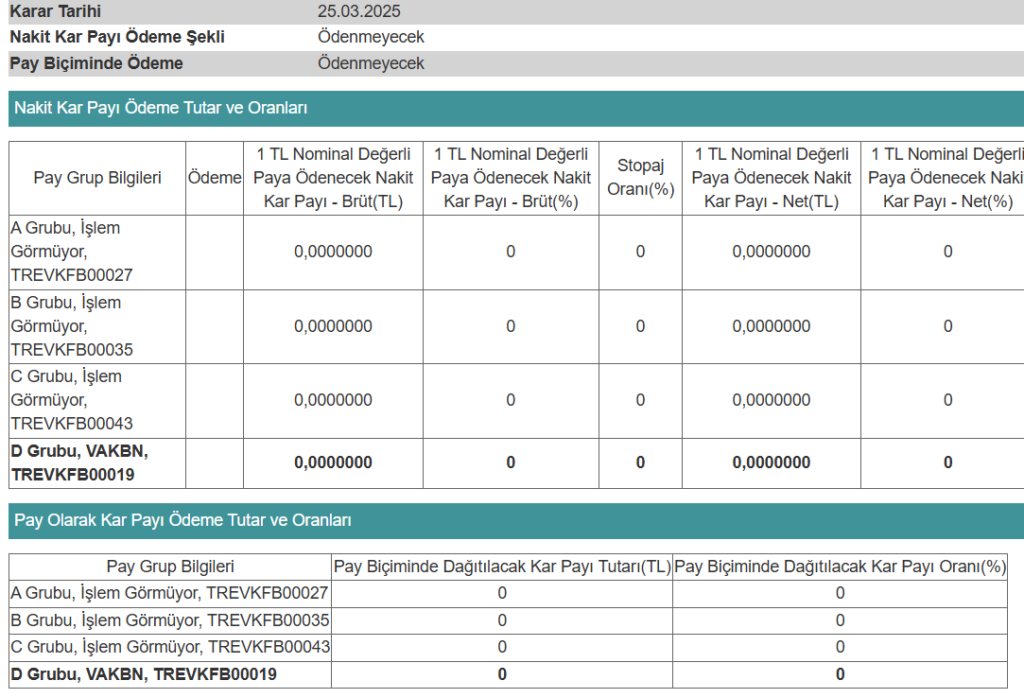Click D Grubu Brüt(TL) value 0,0000000
The width and height of the screenshot is (1024, 698).
tap(333, 463)
